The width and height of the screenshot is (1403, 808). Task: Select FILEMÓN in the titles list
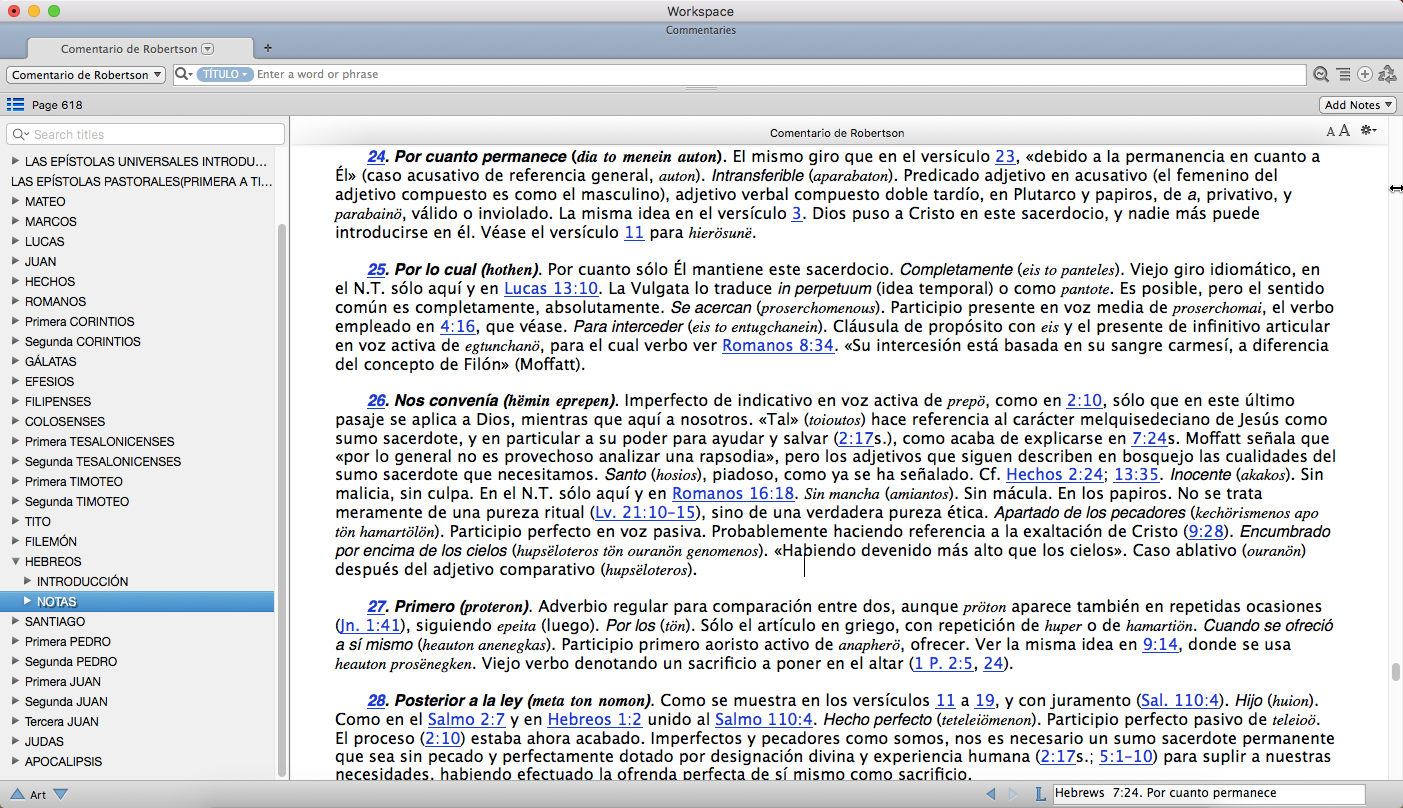51,541
